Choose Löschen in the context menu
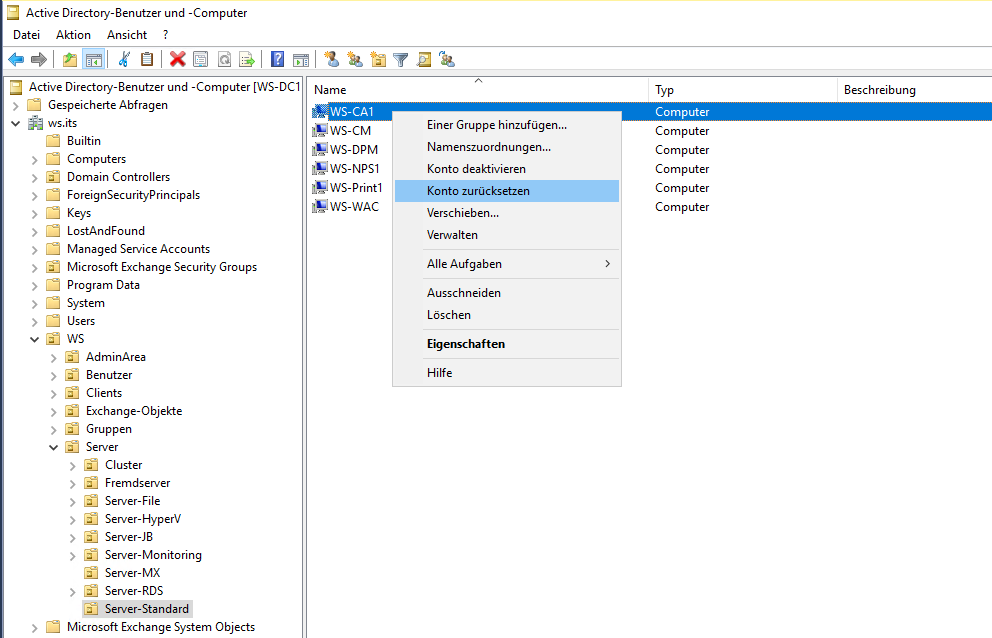This screenshot has width=992, height=638. pyautogui.click(x=507, y=315)
